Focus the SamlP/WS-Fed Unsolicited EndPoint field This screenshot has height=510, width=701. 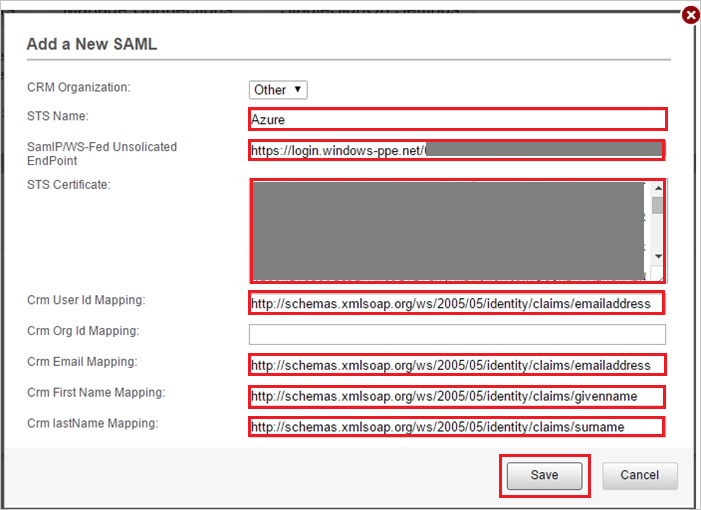[x=457, y=150]
